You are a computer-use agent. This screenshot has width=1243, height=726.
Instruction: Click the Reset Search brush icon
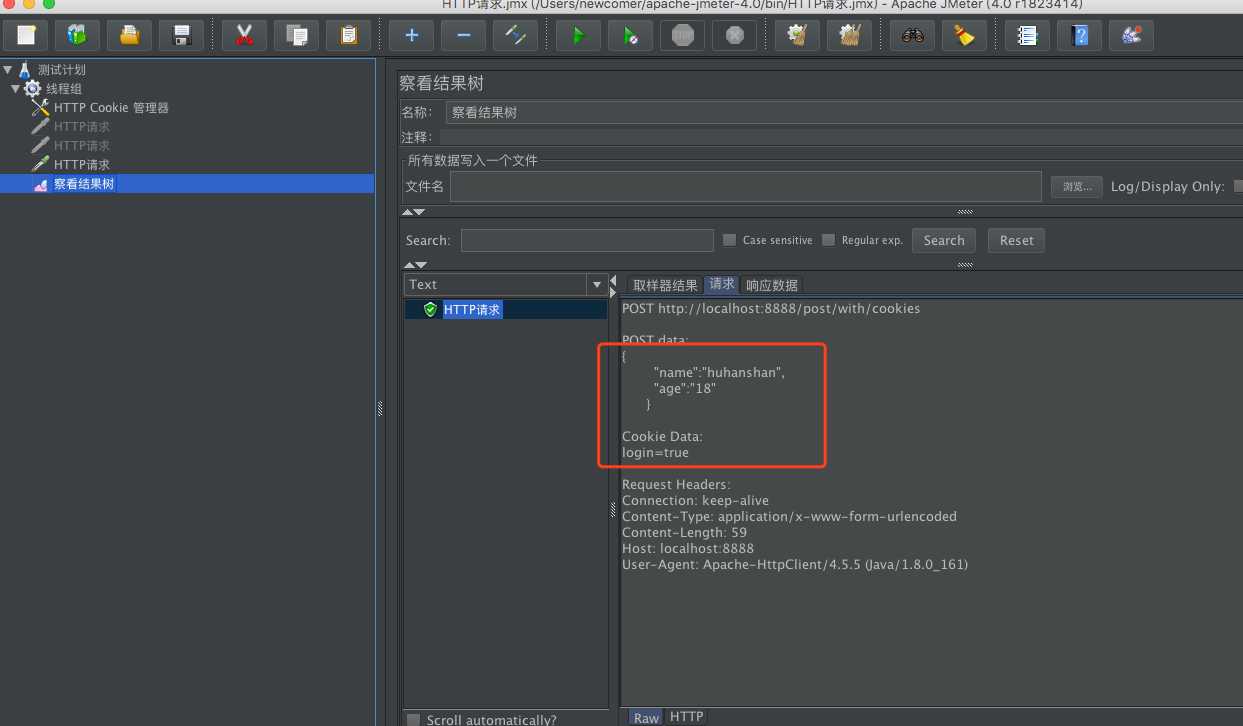pos(964,35)
